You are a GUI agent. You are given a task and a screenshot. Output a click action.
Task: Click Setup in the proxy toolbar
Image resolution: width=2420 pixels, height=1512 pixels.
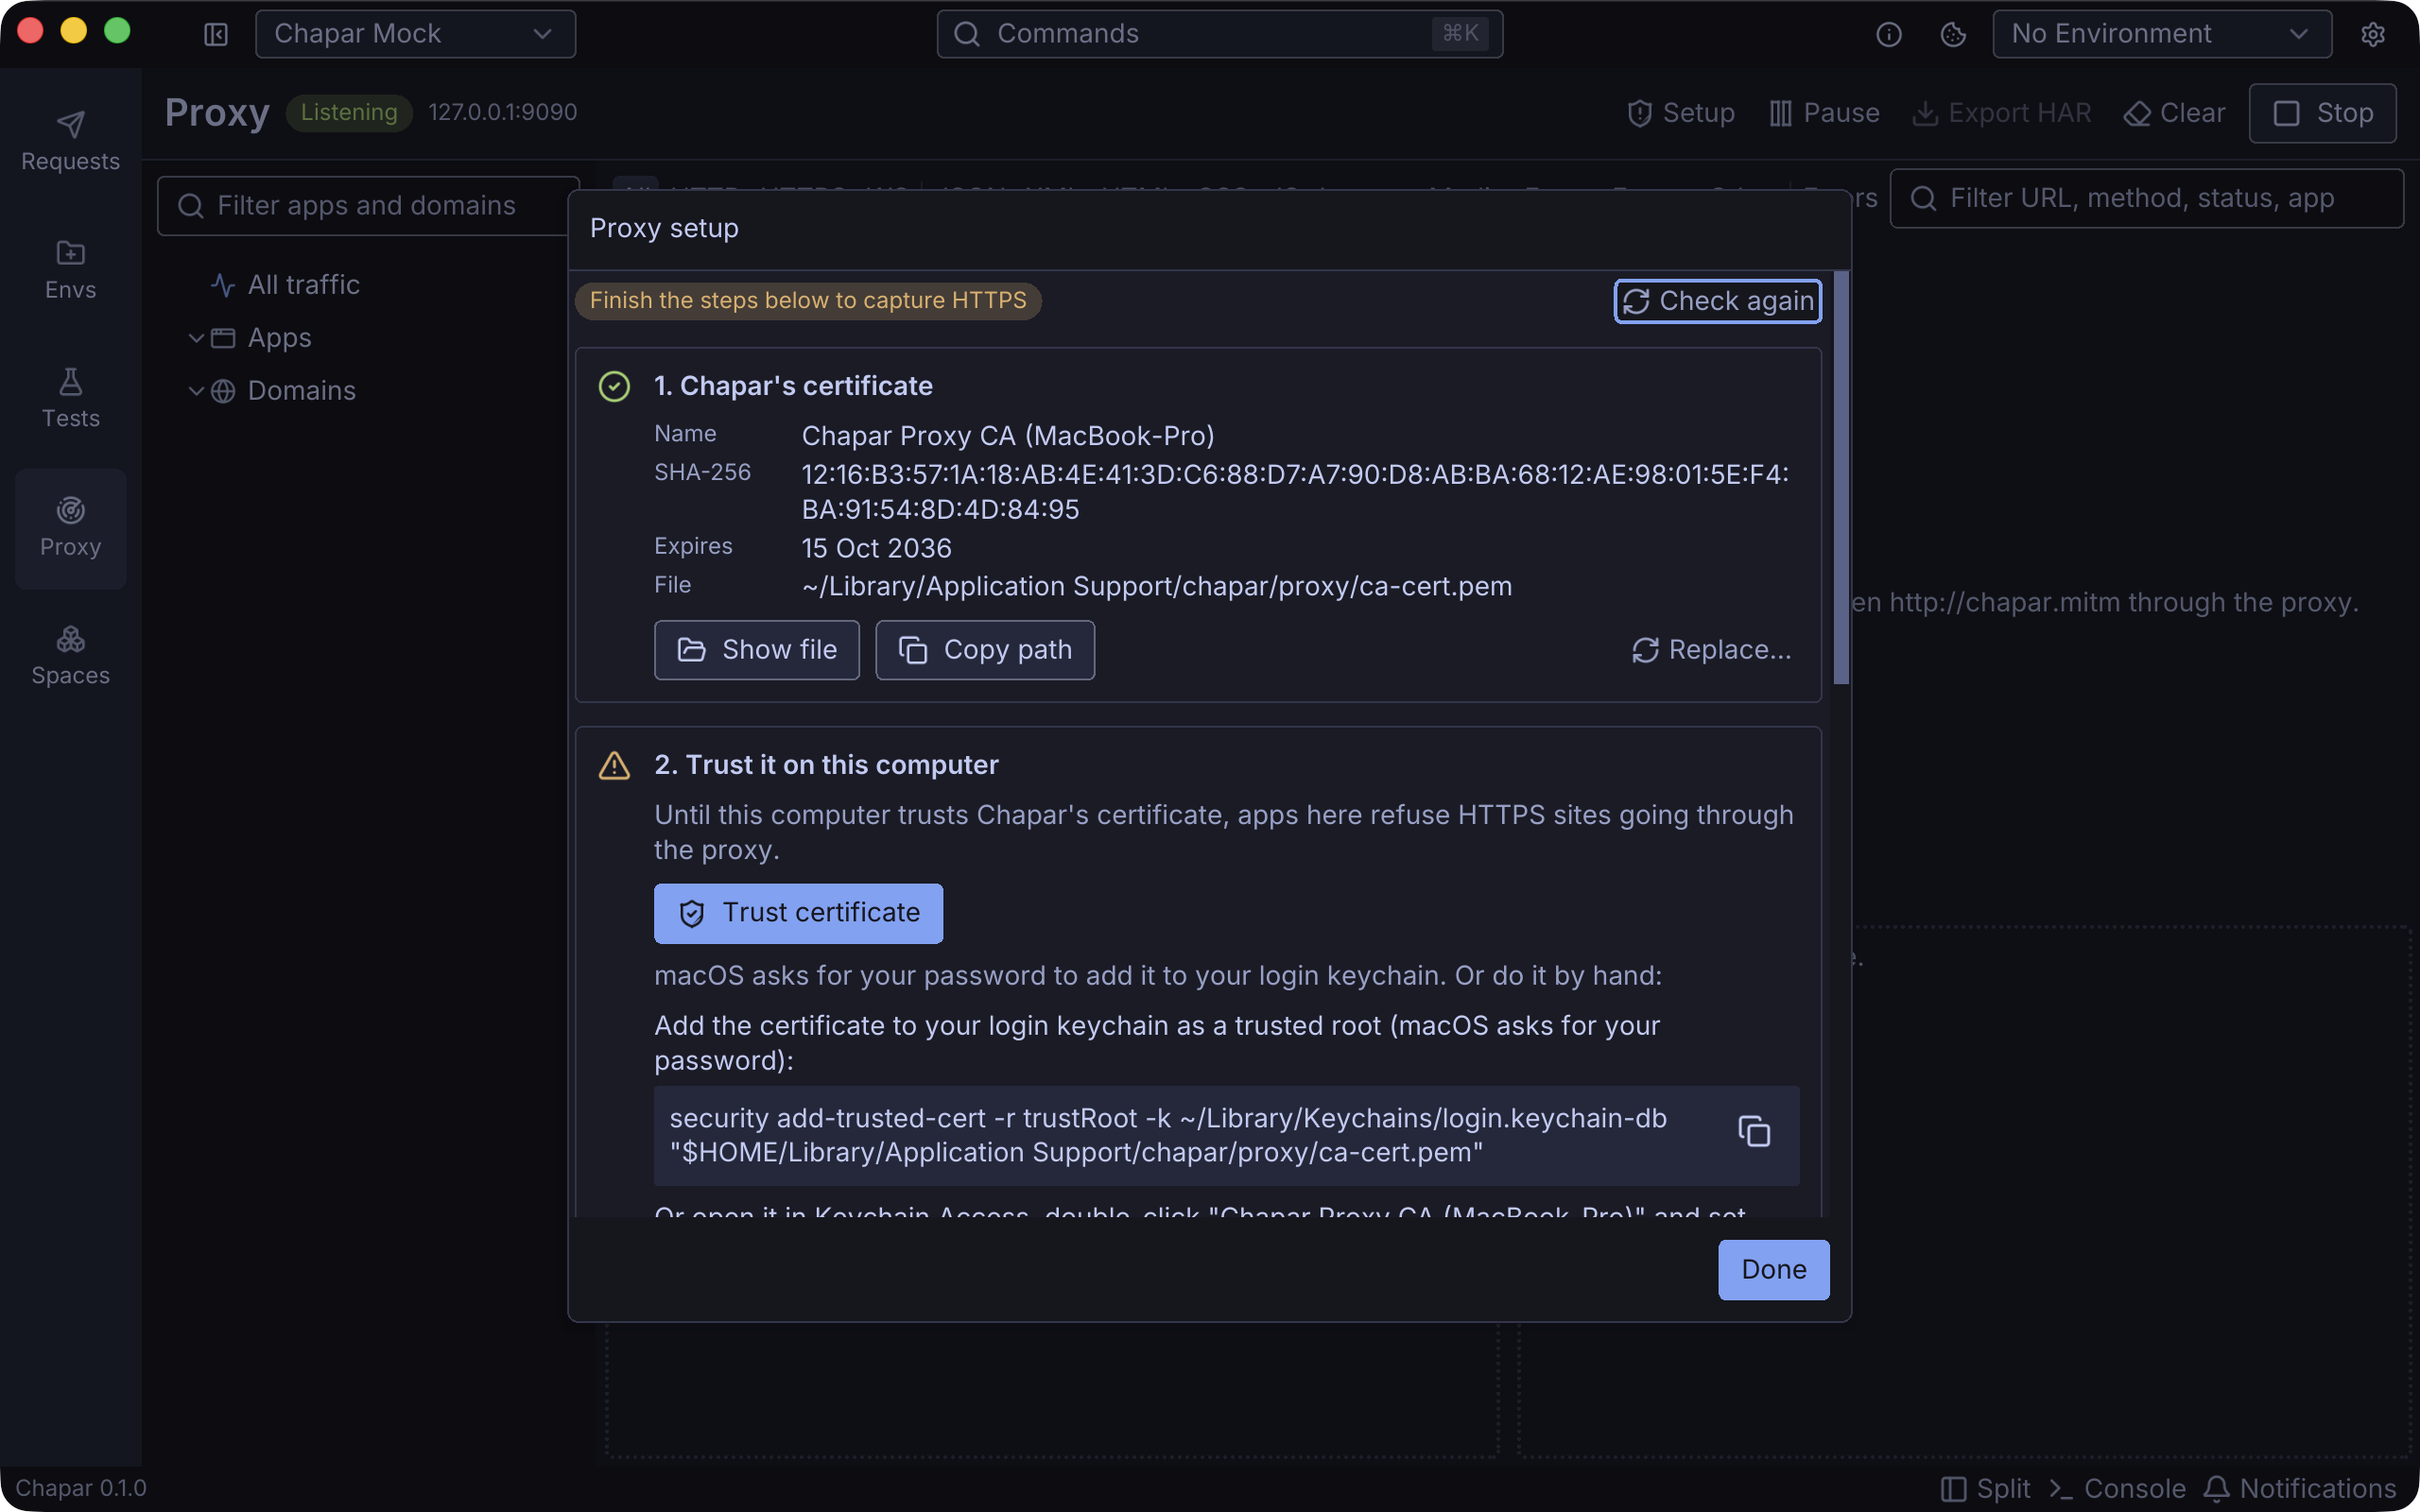pyautogui.click(x=1681, y=113)
